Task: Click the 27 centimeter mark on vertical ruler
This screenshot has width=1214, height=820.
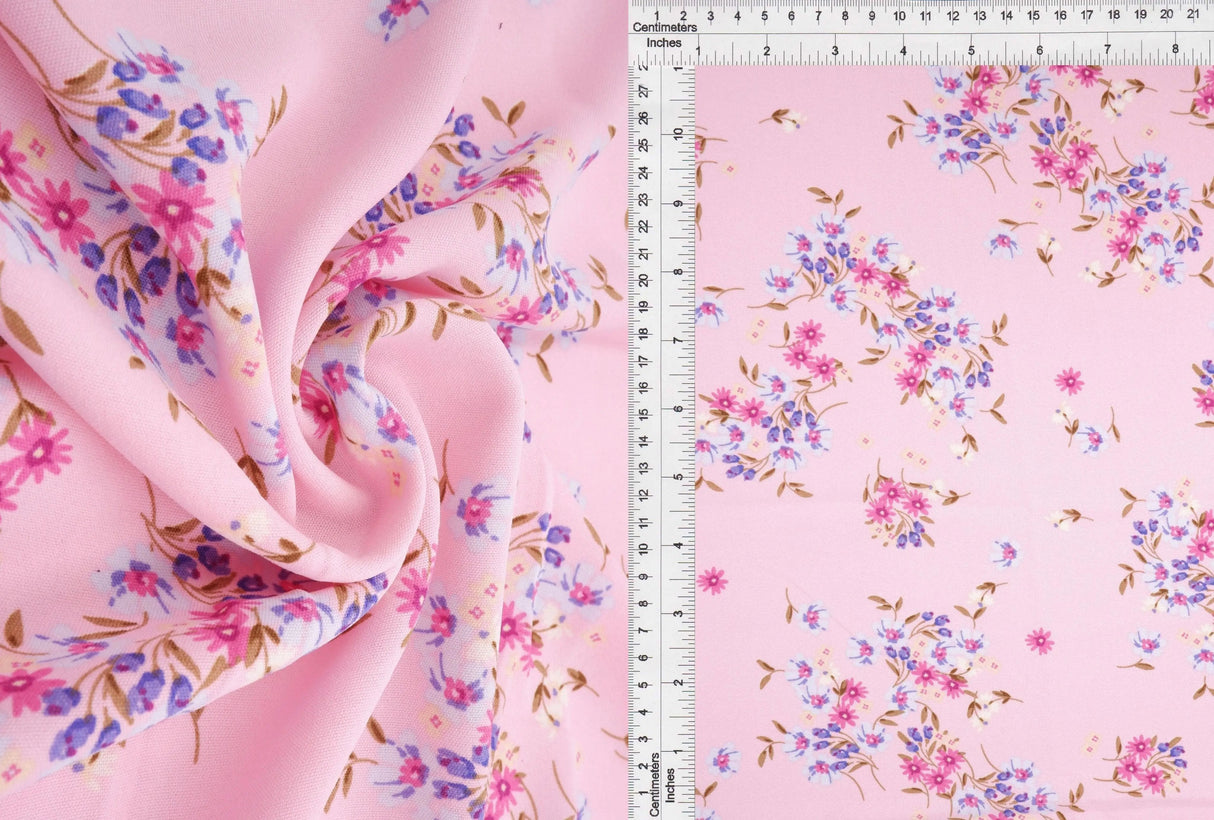Action: 643,90
